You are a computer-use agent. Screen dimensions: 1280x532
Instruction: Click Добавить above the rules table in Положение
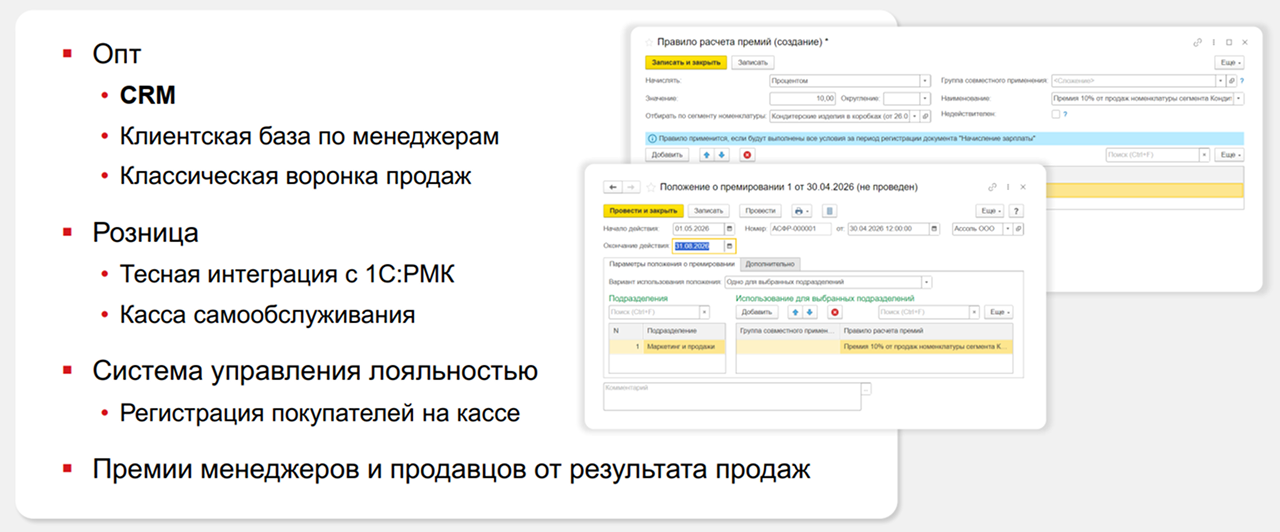click(x=758, y=312)
